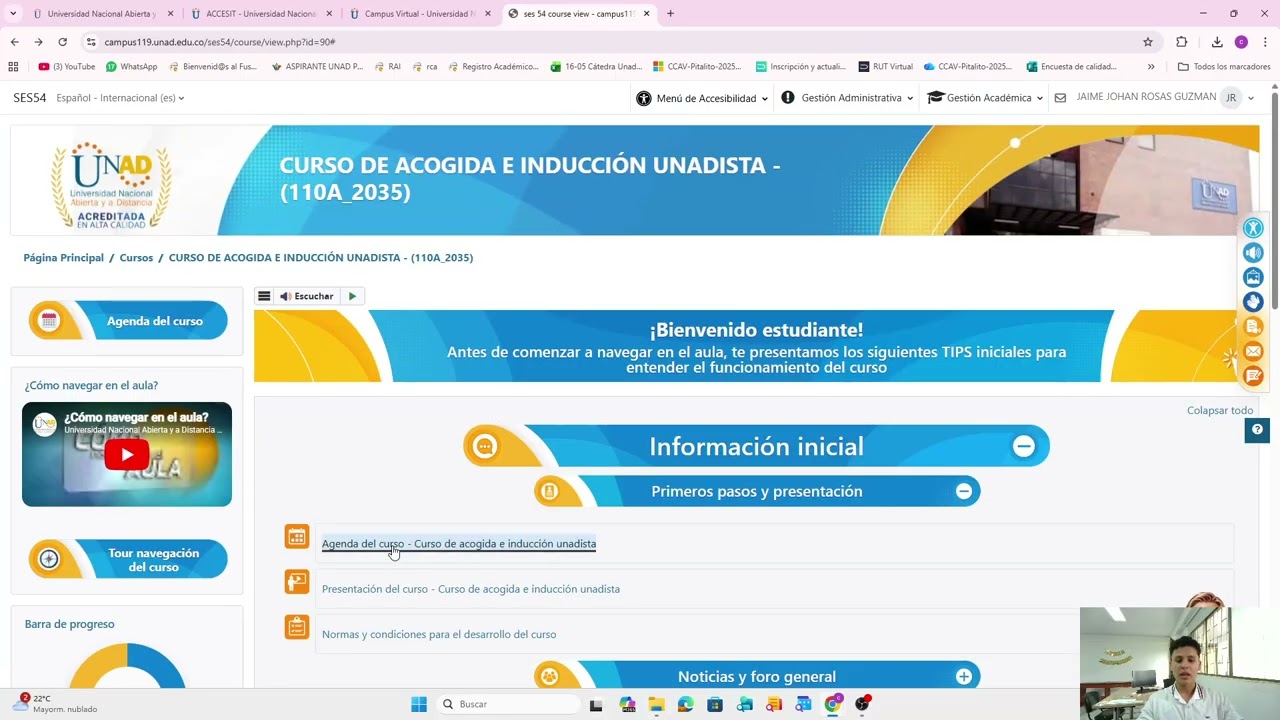Open the language selector Español - Internacional
The width and height of the screenshot is (1280, 720).
point(120,98)
